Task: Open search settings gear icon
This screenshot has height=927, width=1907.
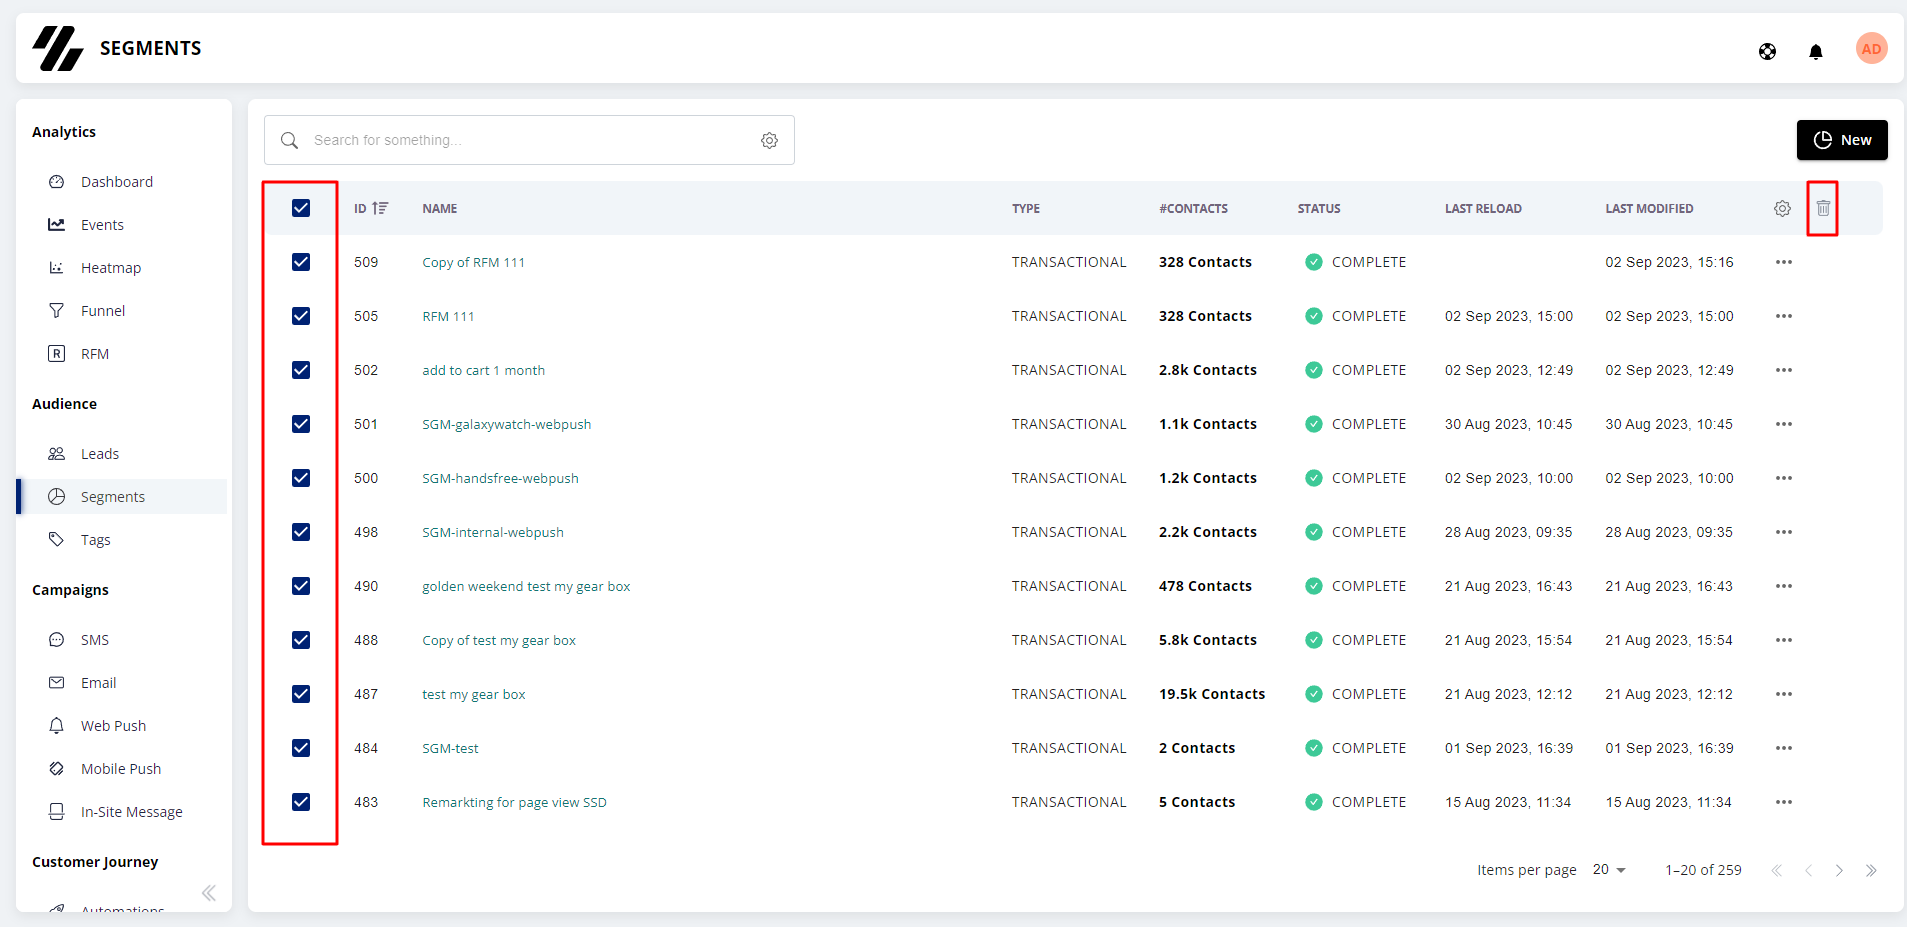Action: (x=769, y=140)
